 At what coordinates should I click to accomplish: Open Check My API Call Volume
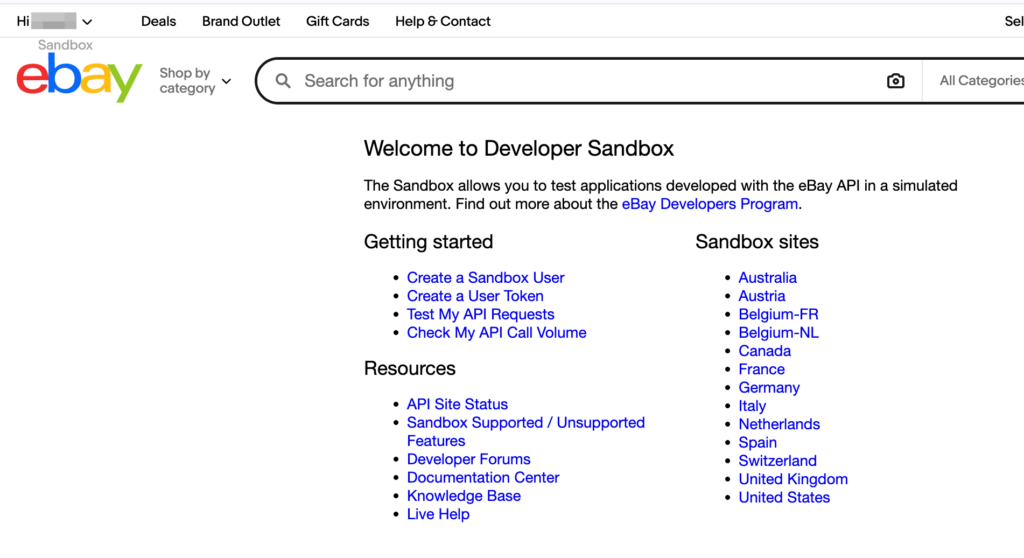click(496, 333)
